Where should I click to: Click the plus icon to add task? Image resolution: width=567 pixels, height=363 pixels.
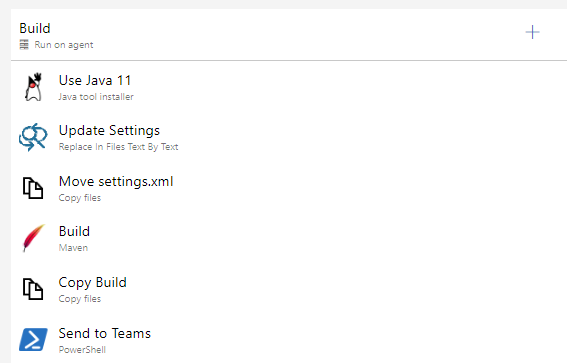[x=532, y=33]
